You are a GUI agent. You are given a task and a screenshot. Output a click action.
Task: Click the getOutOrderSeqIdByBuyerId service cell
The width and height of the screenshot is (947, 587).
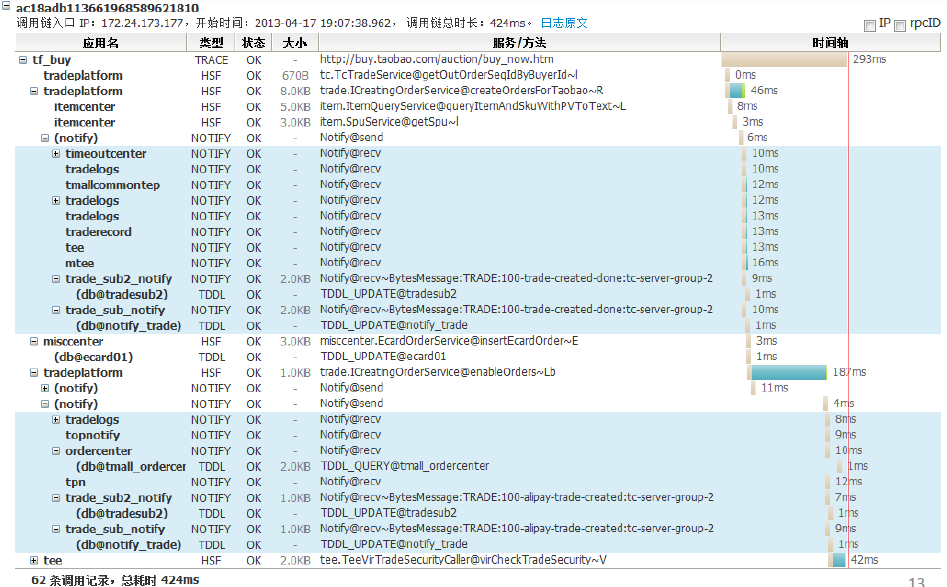point(449,75)
